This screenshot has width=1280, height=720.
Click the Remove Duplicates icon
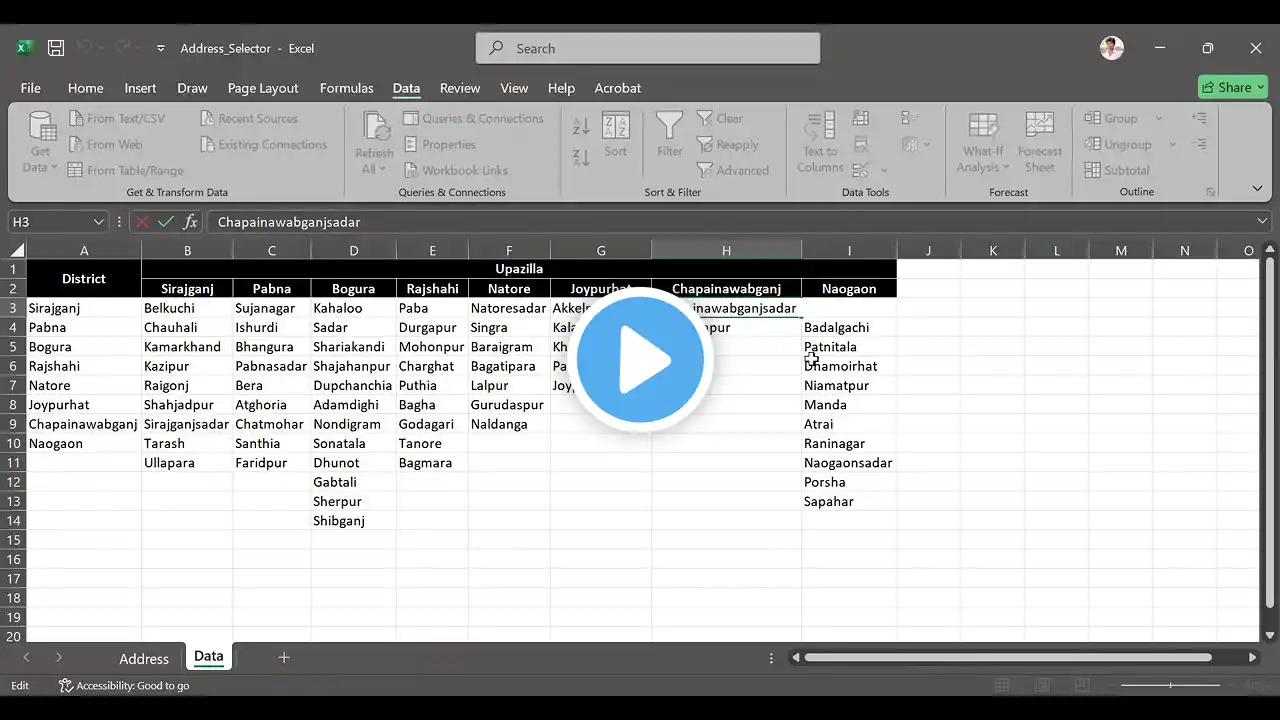pos(860,144)
